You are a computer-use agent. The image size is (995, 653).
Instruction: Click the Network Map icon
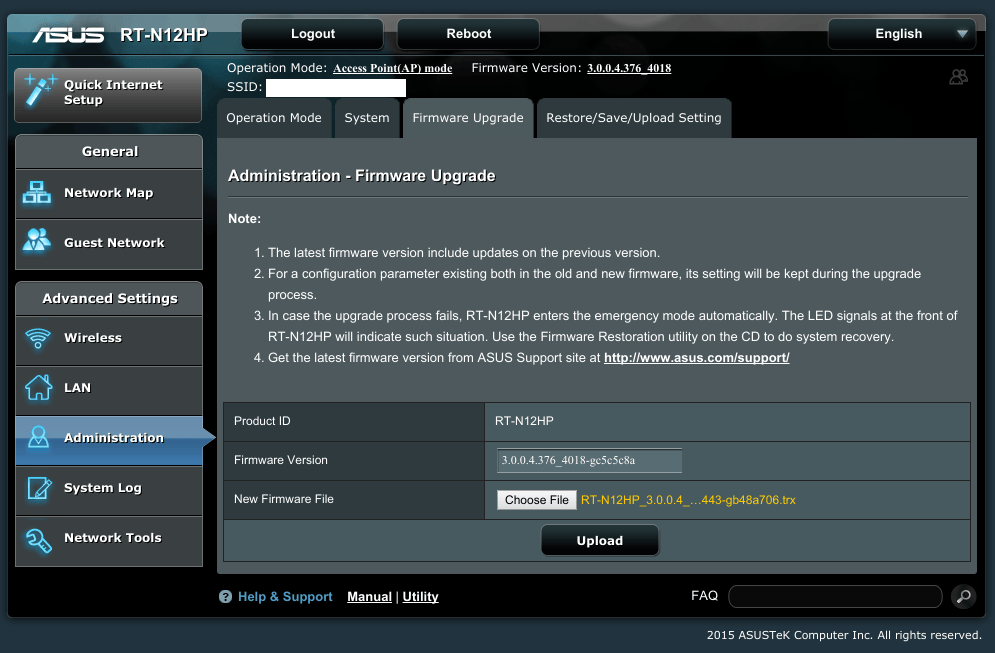click(37, 192)
